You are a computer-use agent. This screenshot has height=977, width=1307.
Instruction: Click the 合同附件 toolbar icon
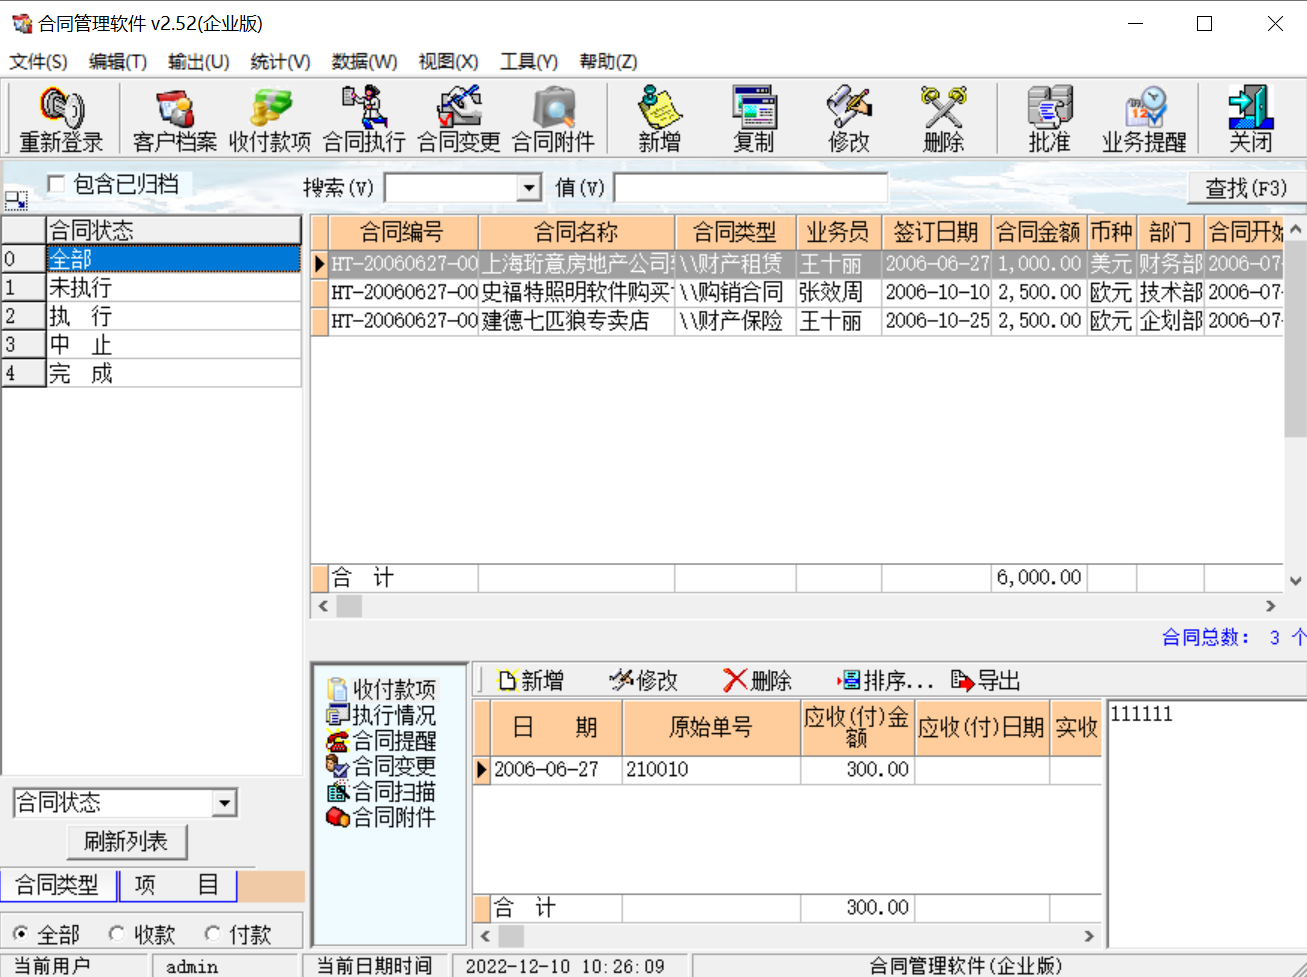tap(551, 117)
